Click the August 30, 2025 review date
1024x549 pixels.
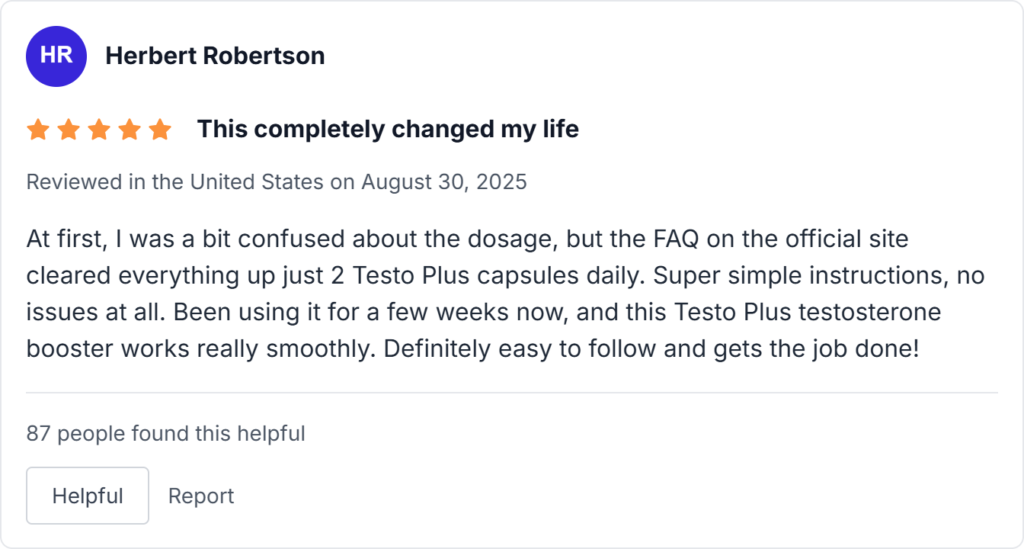click(x=444, y=182)
